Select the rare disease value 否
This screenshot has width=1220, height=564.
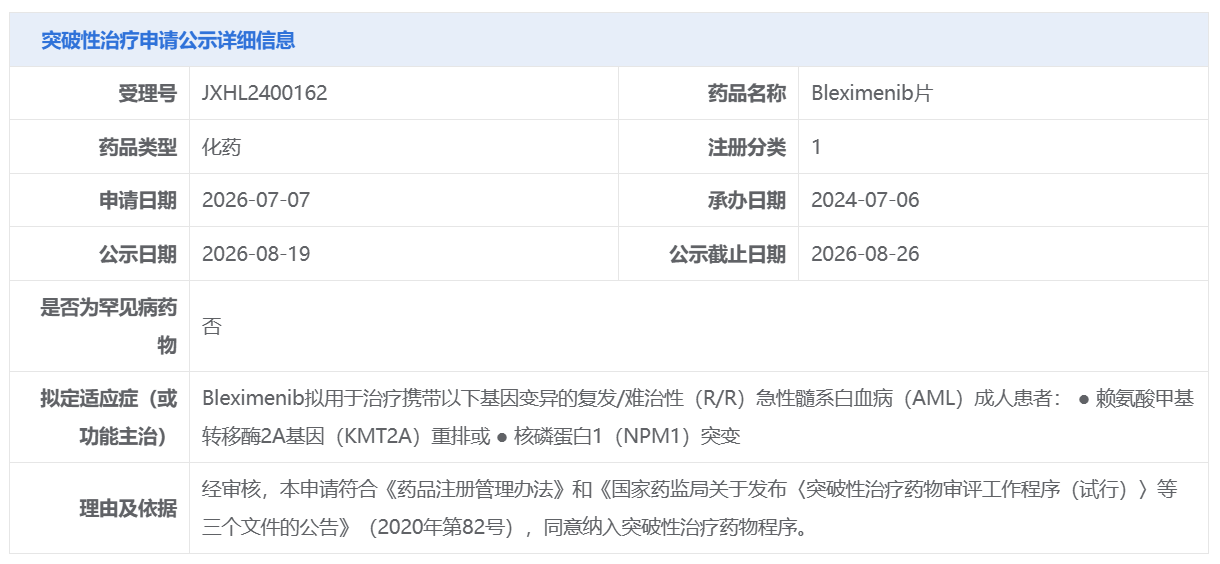[211, 326]
